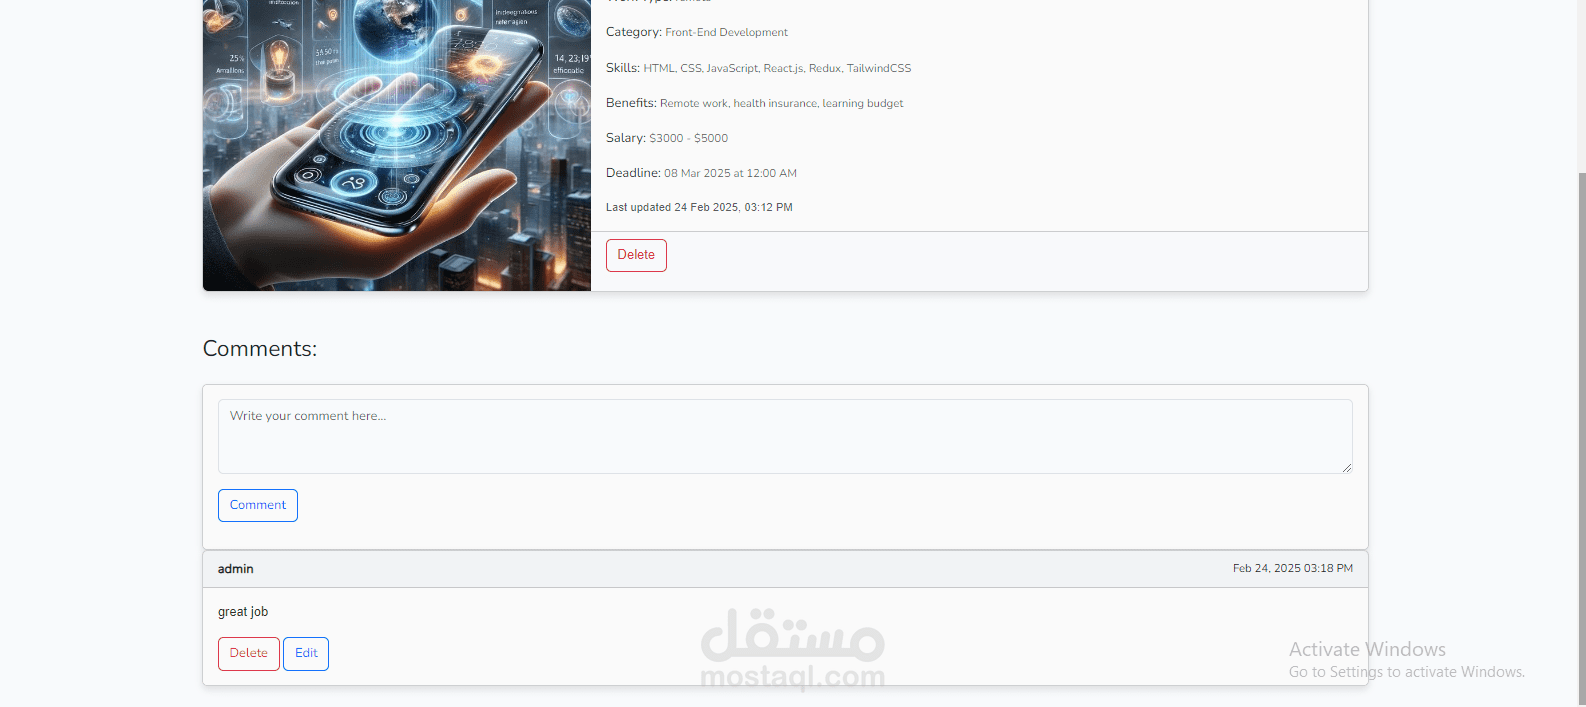Focus the 'Write your comment here...' textarea
1586x707 pixels.
pyautogui.click(x=785, y=436)
